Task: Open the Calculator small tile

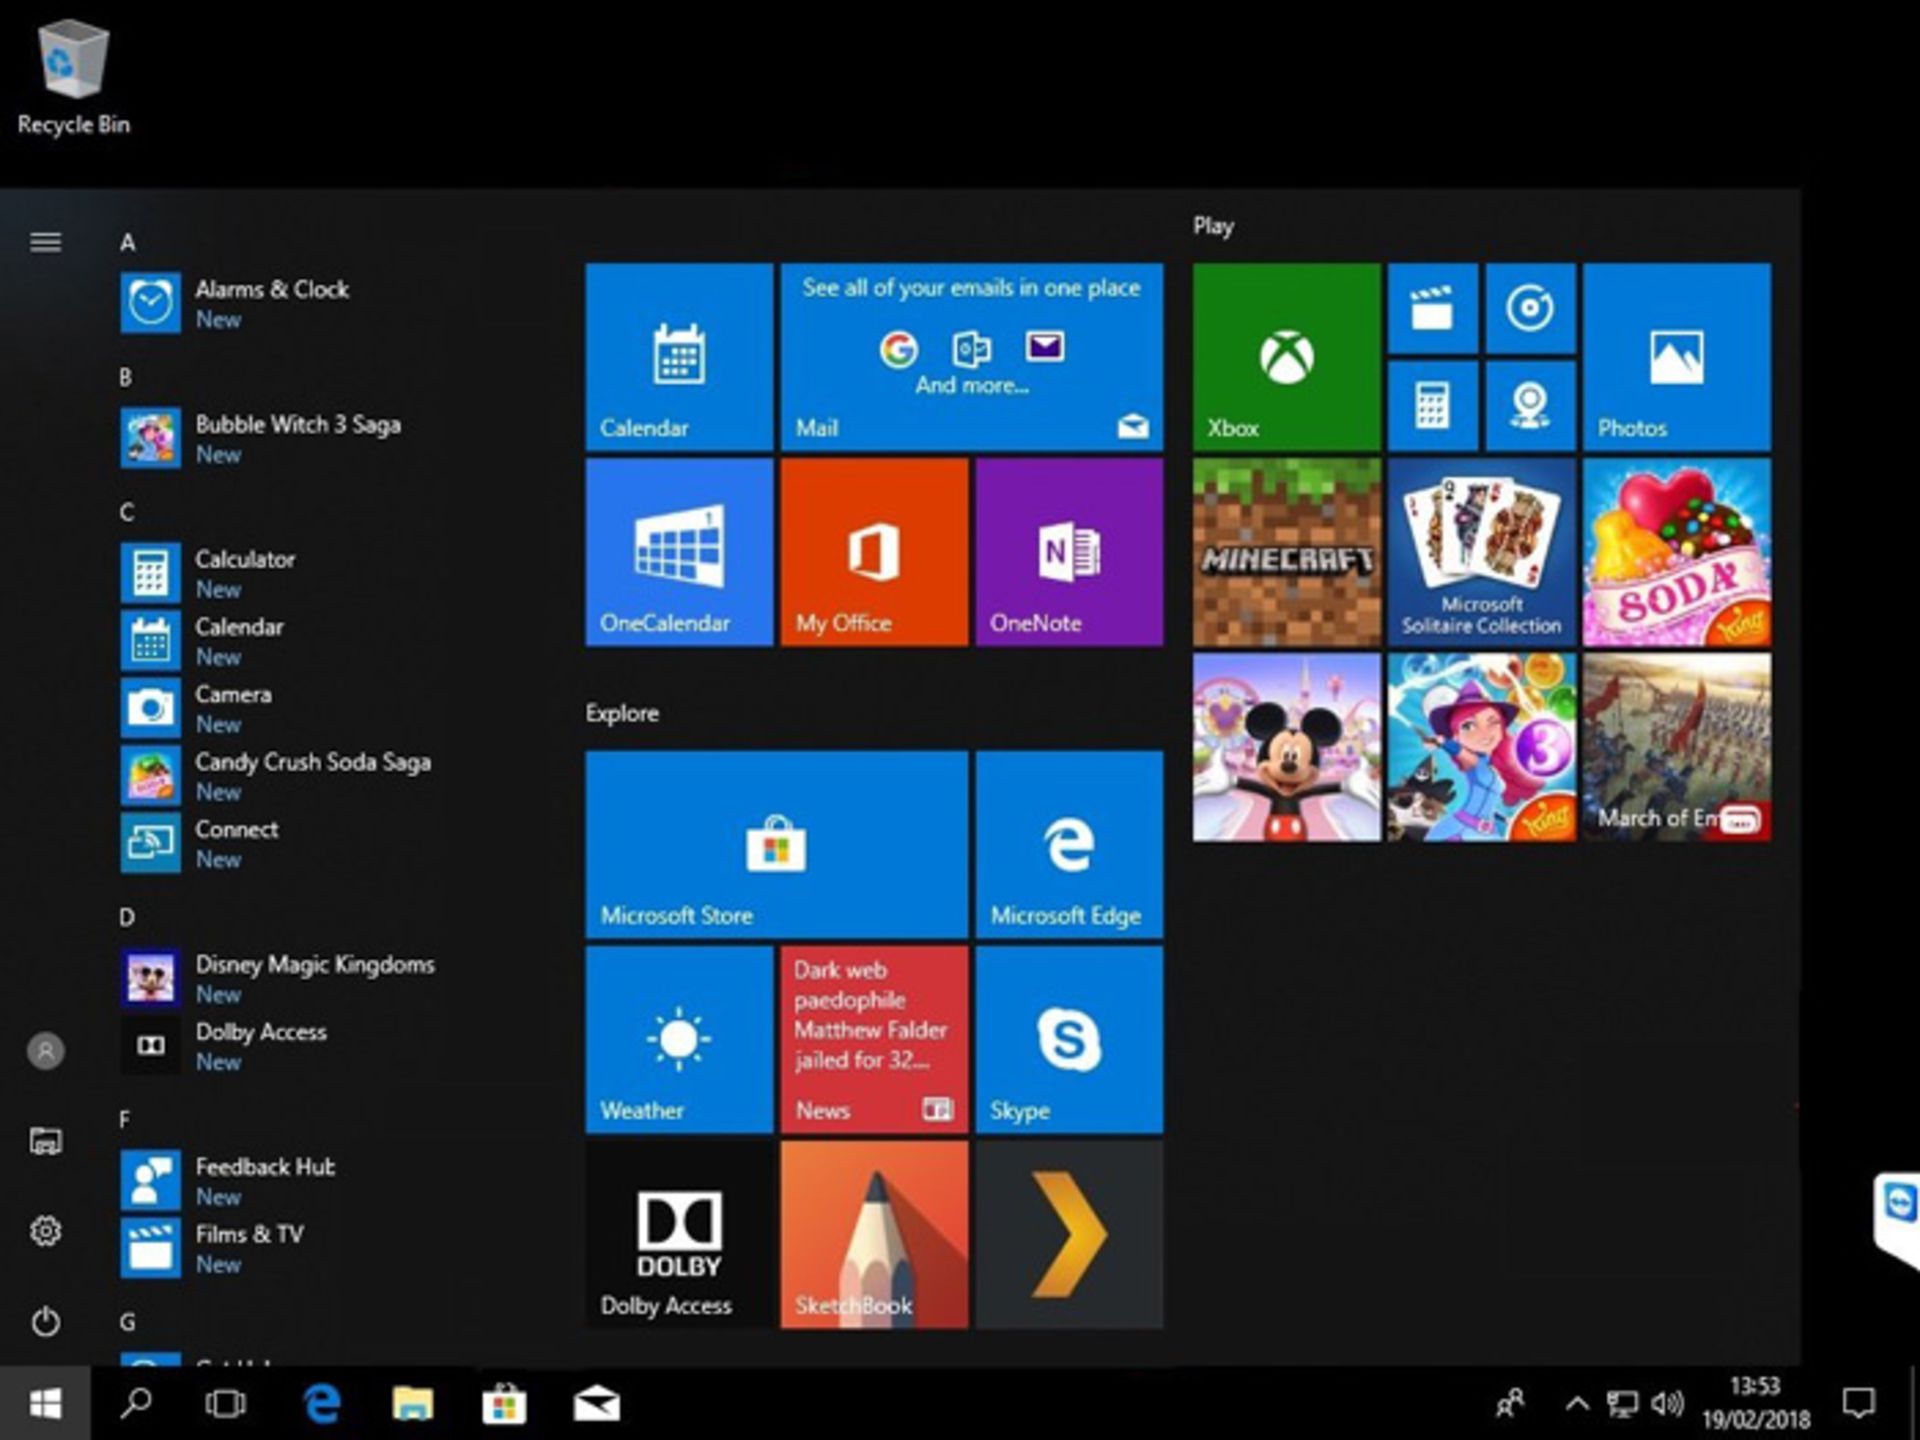Action: tap(1432, 406)
